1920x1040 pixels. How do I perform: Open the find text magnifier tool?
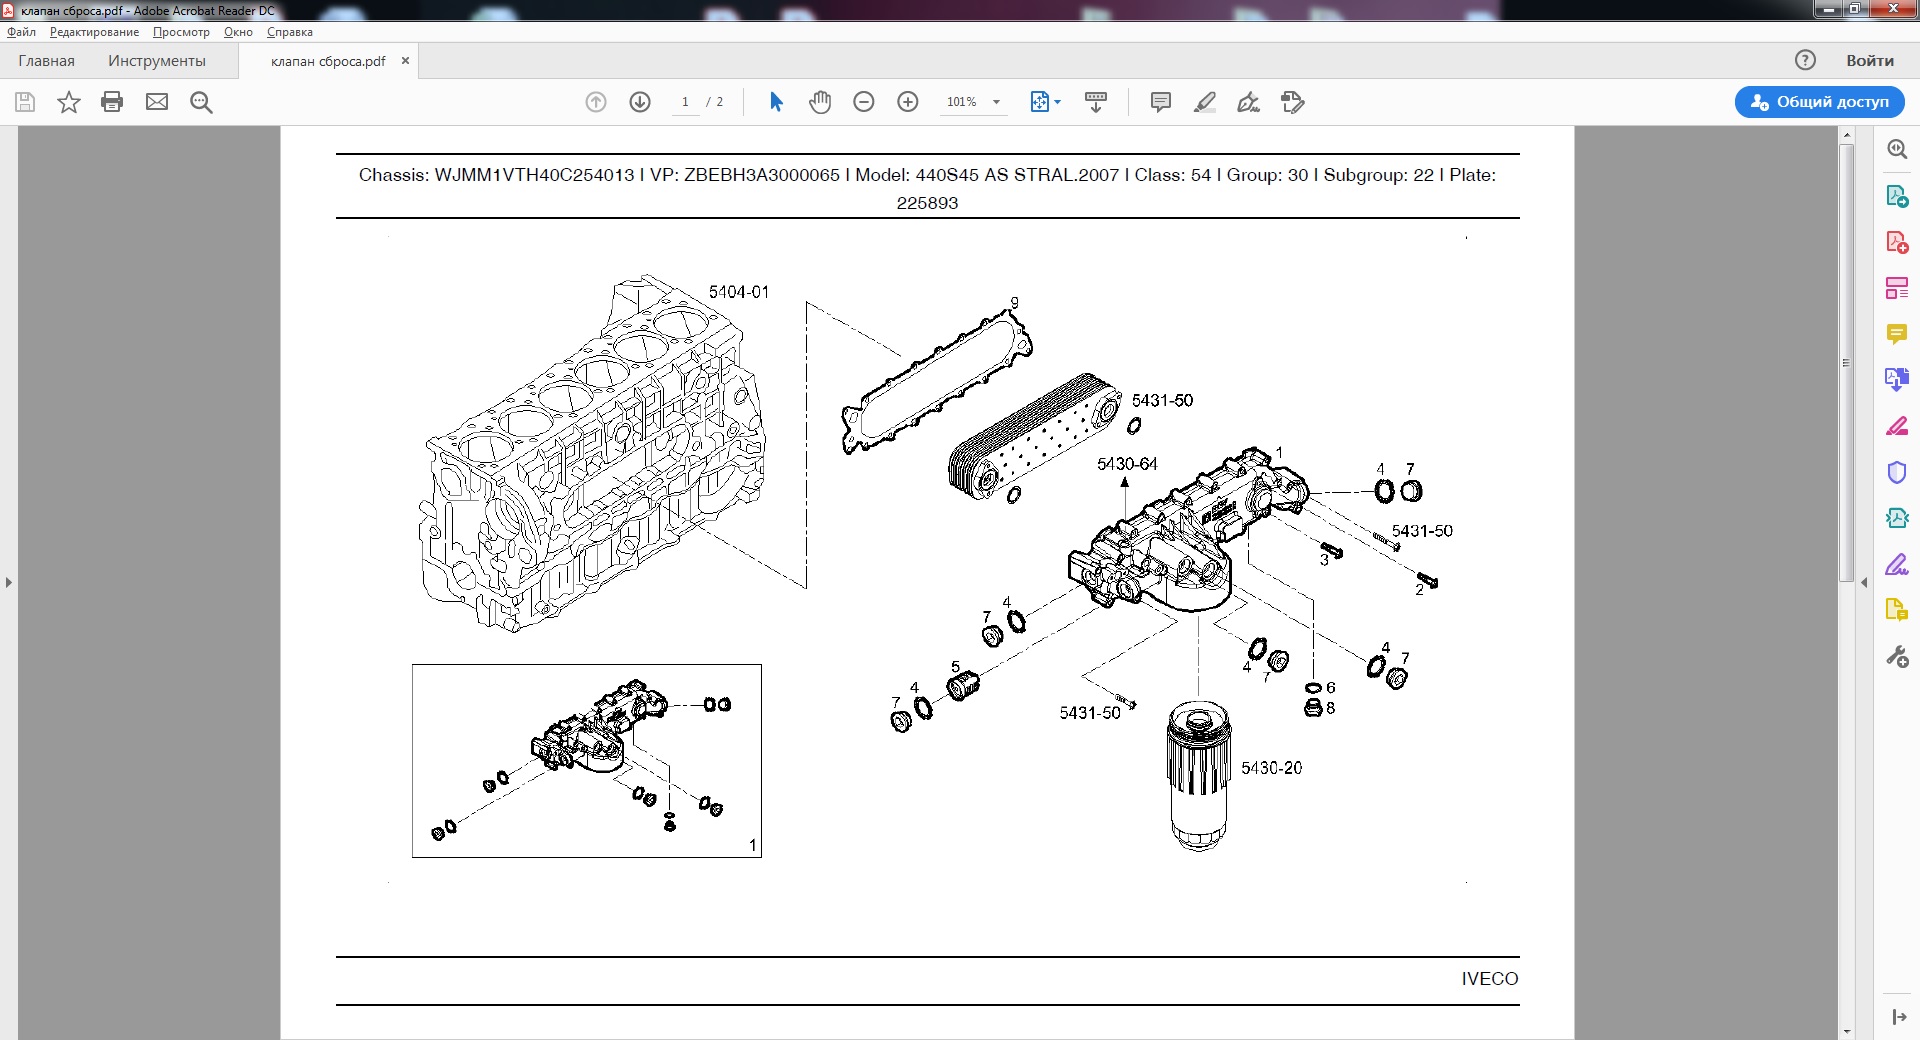pyautogui.click(x=201, y=102)
